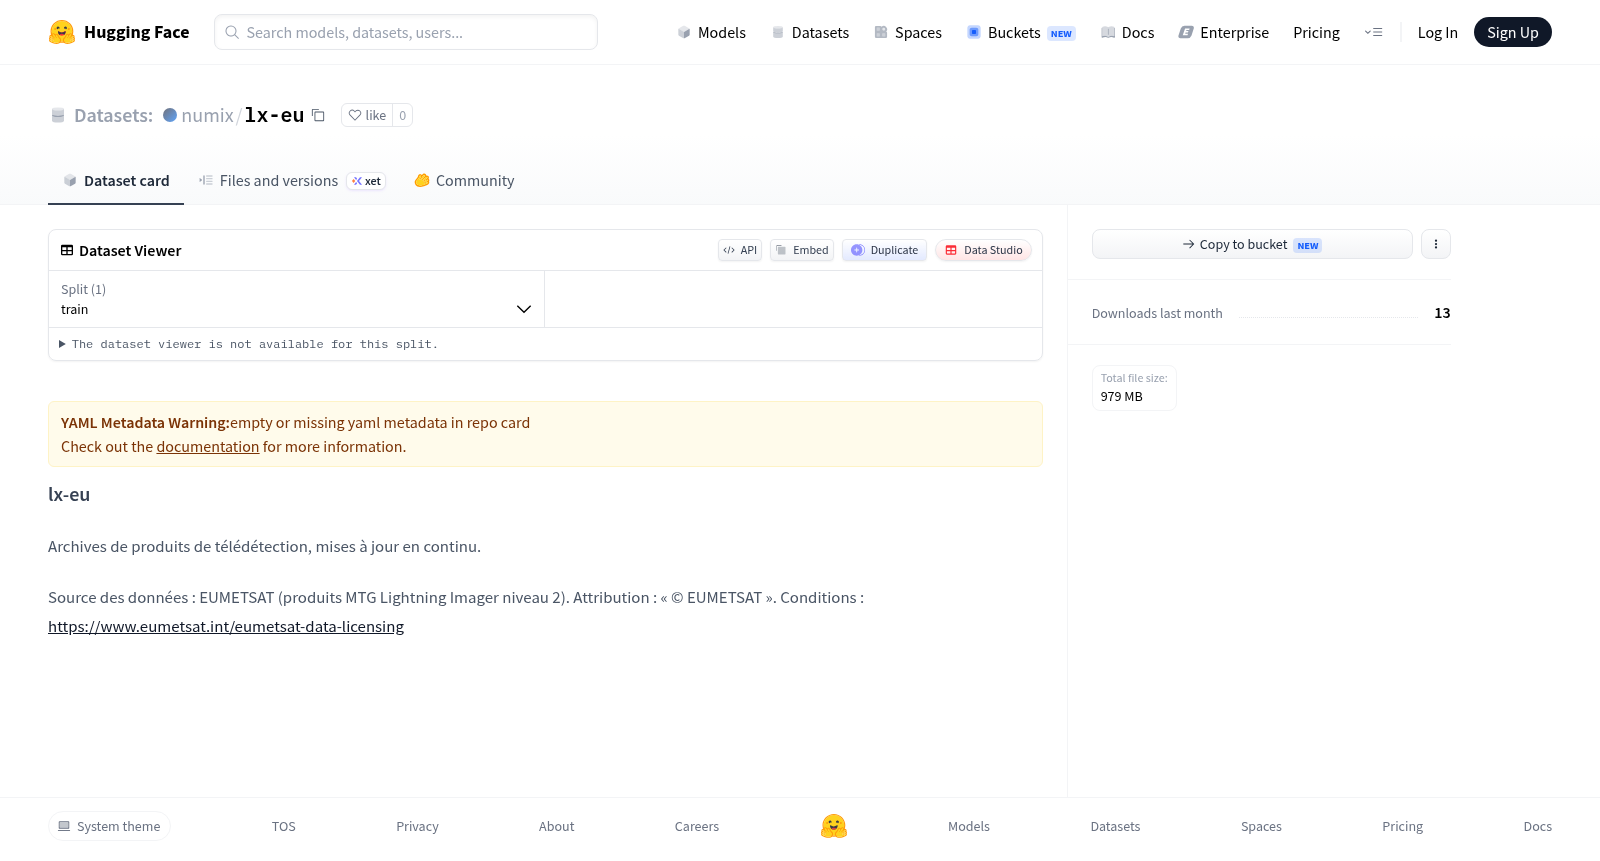This screenshot has width=1600, height=861.
Task: Go to Spaces in the top navigation
Action: (908, 32)
